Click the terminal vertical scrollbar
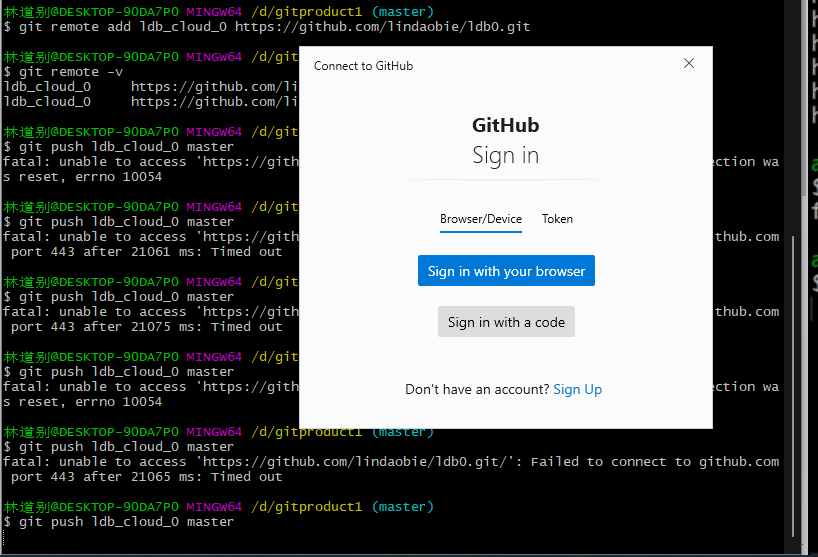Screen dimensions: 818x557 click(x=792, y=386)
